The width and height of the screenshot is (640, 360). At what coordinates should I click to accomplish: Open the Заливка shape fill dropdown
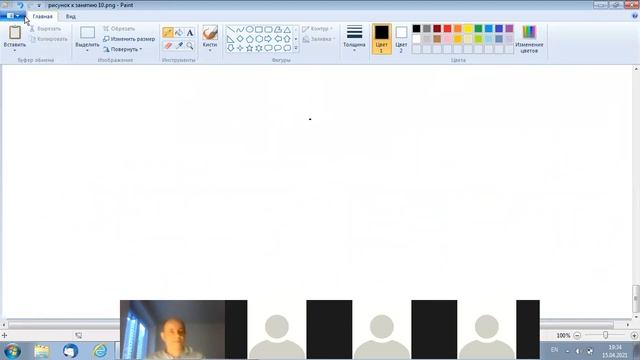[x=318, y=40]
